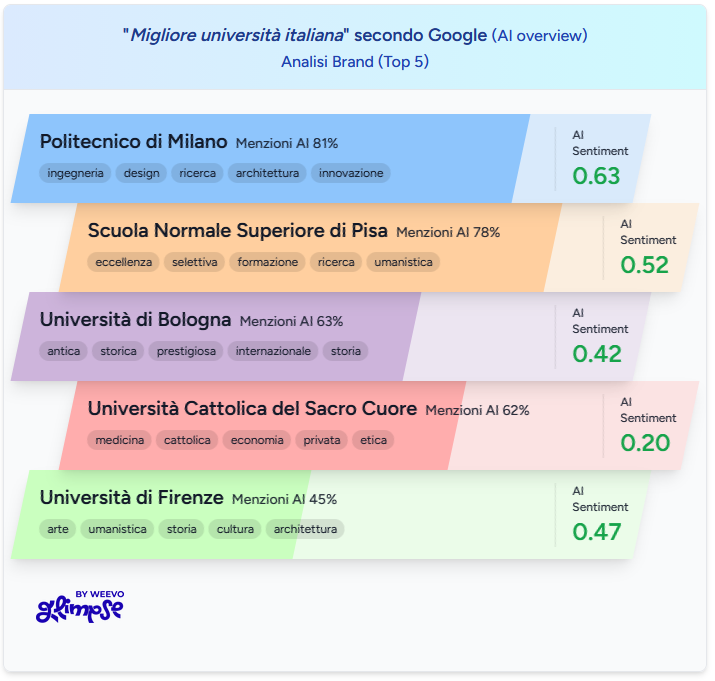The image size is (715, 681).
Task: Open the Università di Firenze entry
Action: pyautogui.click(x=131, y=498)
